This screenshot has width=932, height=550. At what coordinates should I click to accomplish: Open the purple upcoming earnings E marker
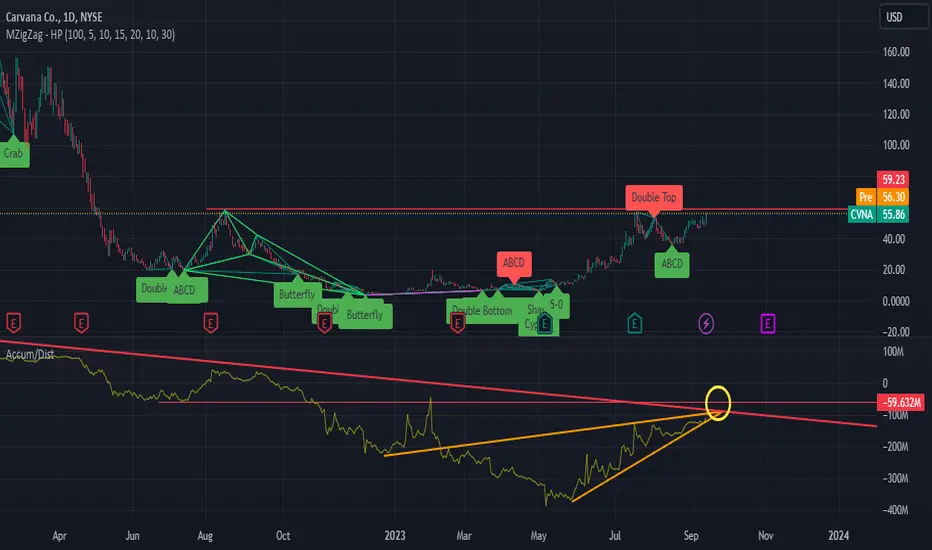pos(767,323)
